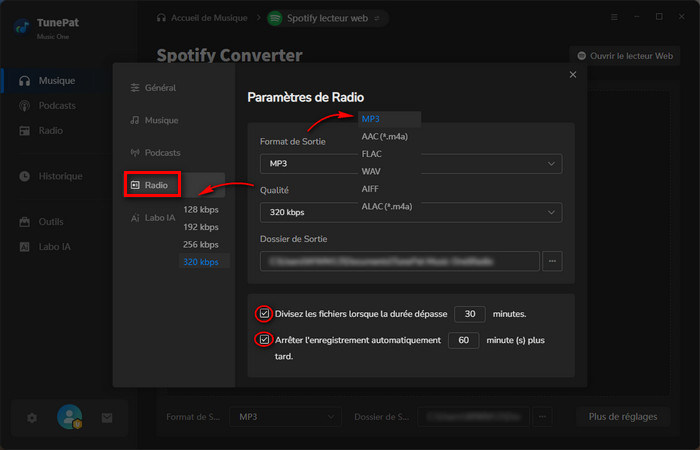Image resolution: width=700 pixels, height=450 pixels.
Task: Click the 30 minutes split duration field
Action: [x=470, y=314]
